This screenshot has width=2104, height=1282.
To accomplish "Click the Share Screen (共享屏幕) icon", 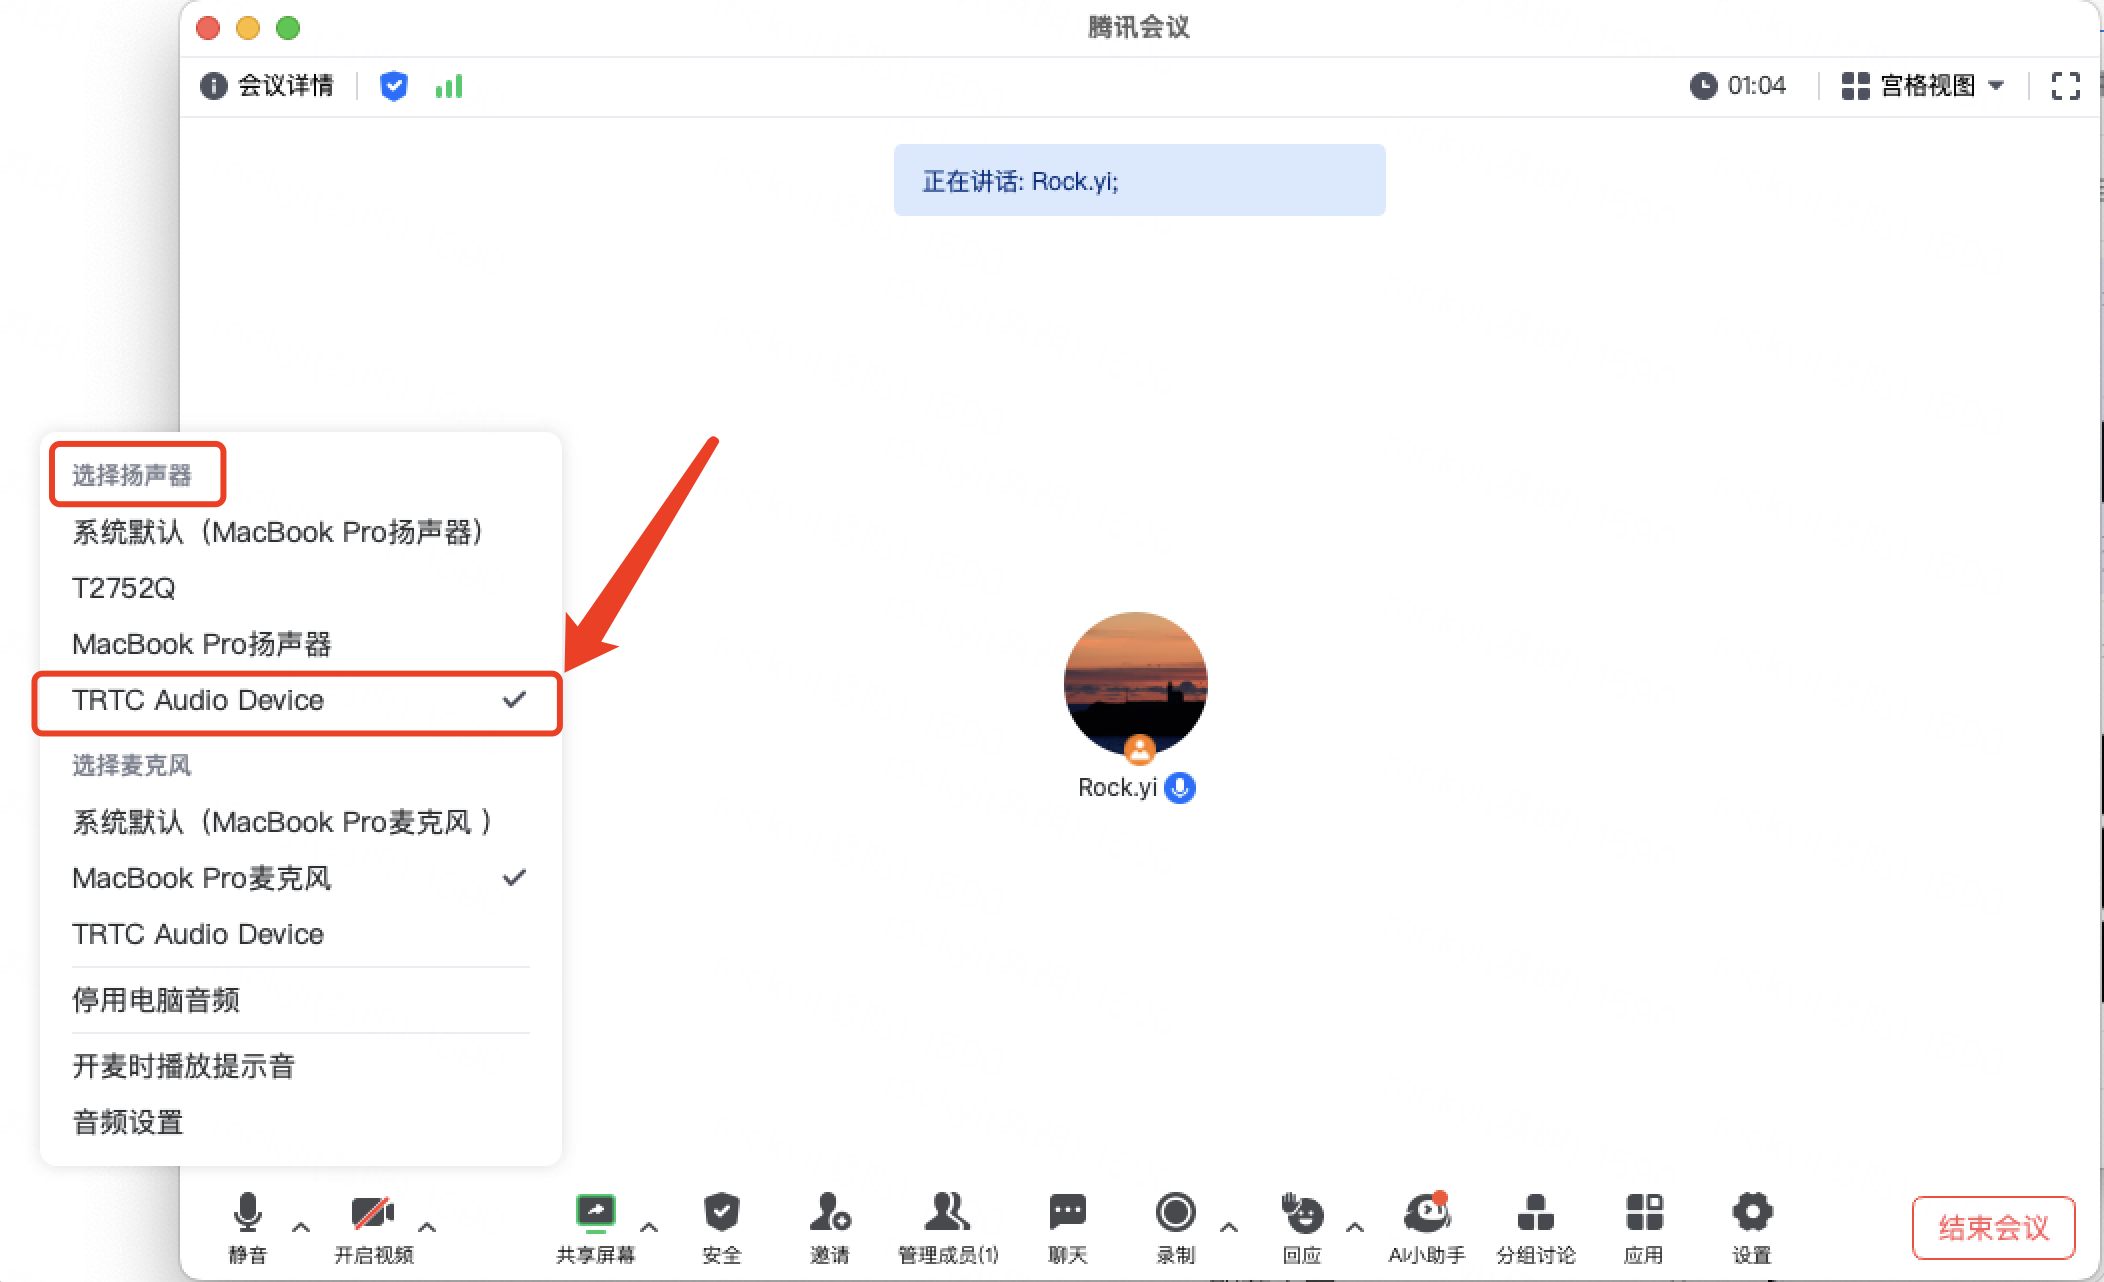I will pyautogui.click(x=595, y=1213).
